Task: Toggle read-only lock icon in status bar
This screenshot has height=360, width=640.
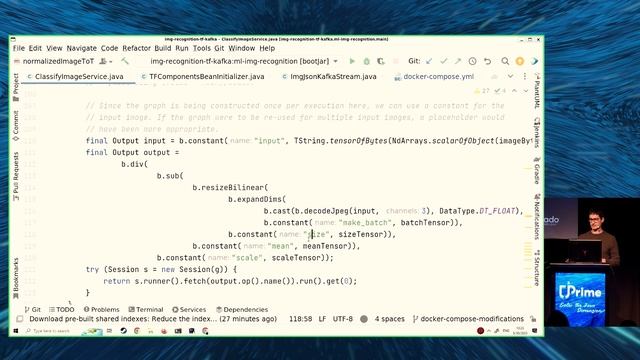Action: point(533,319)
